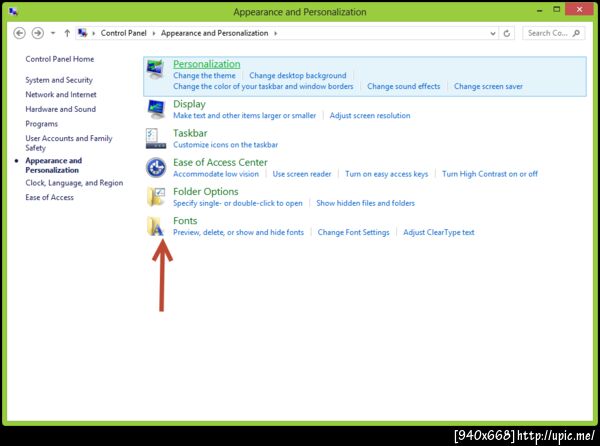The image size is (600, 446).
Task: Click Accommodate low vision
Action: (x=216, y=174)
